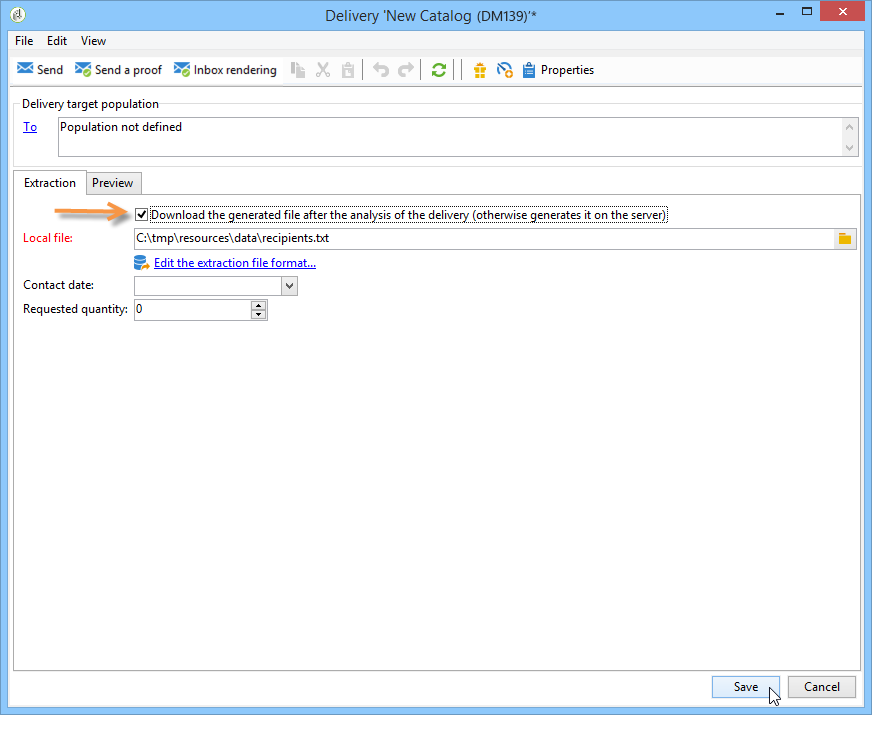Click the scheduling clock icon in toolbar

point(505,70)
